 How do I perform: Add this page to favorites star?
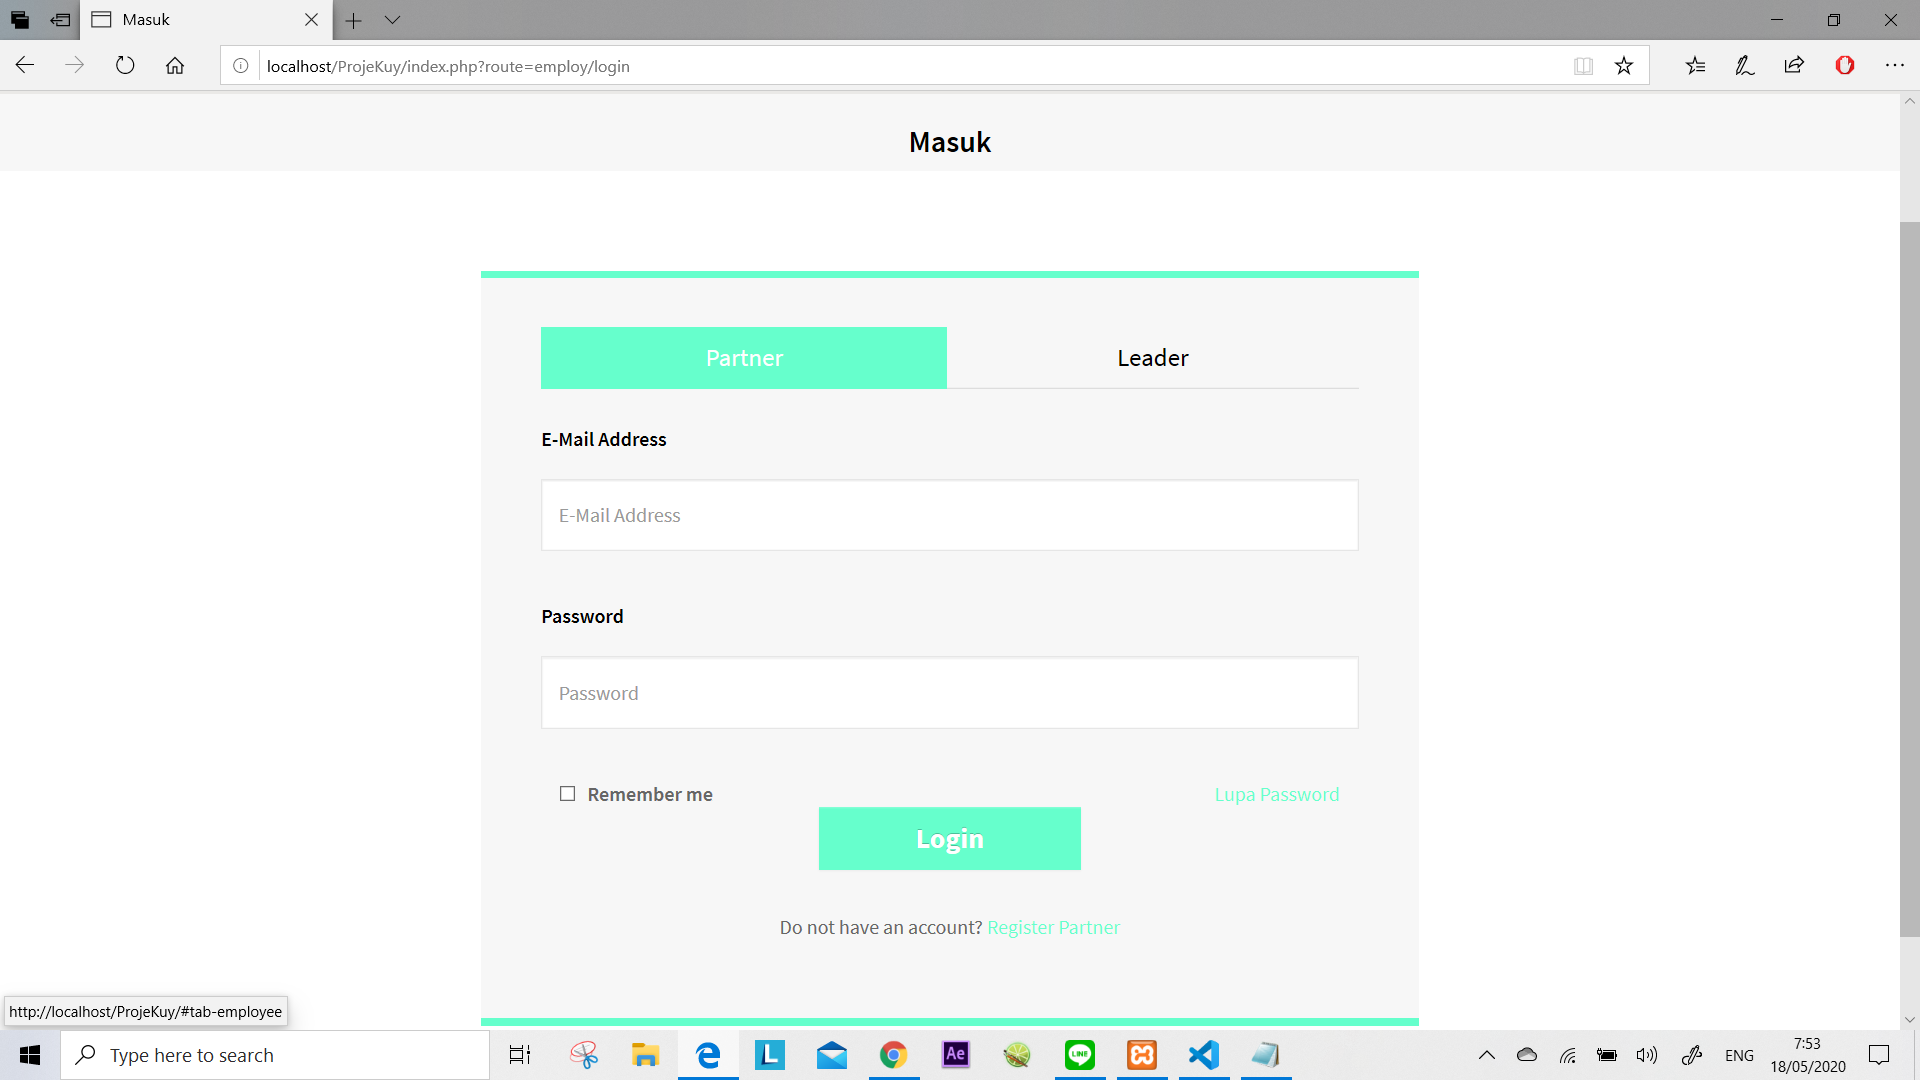(1624, 66)
